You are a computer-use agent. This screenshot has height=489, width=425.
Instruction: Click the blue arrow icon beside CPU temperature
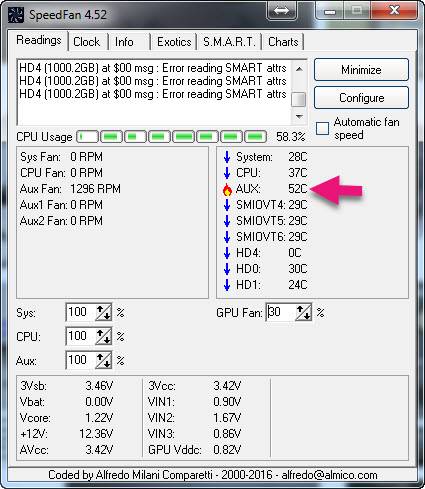pos(227,173)
